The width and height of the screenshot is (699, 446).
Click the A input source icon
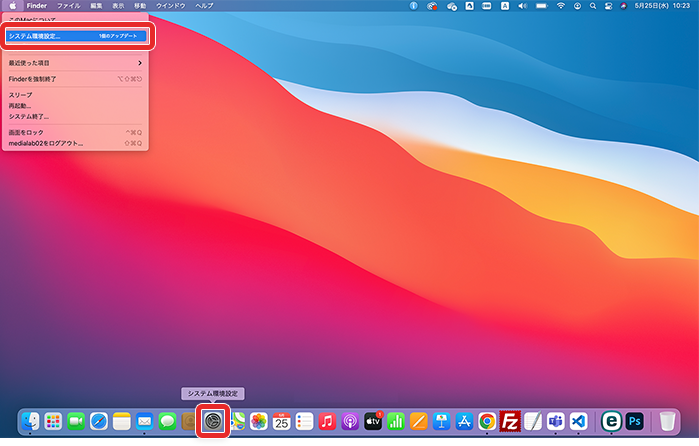tap(504, 6)
